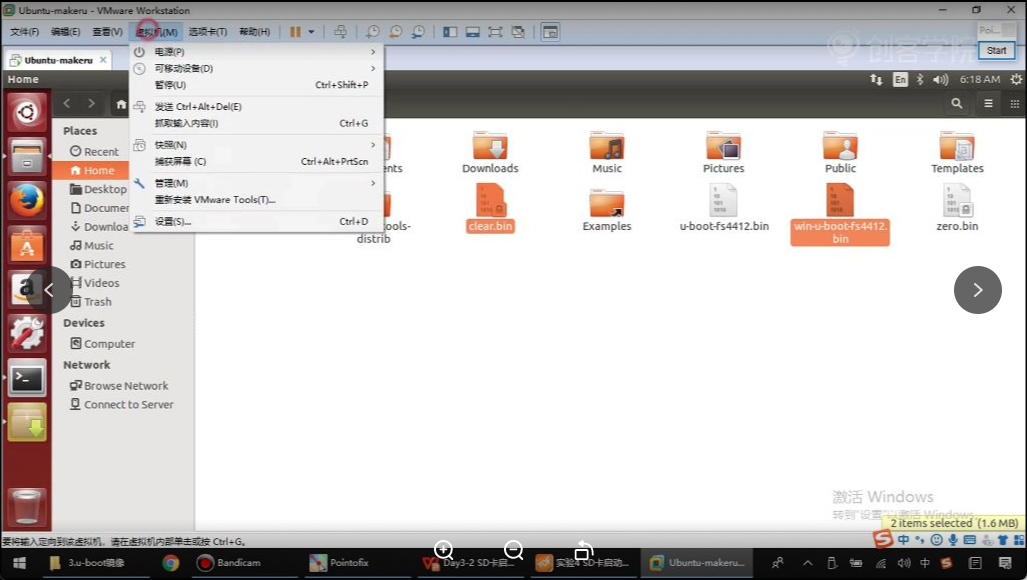The width and height of the screenshot is (1027, 580).
Task: Open Trash in Places sidebar
Action: coord(122,302)
